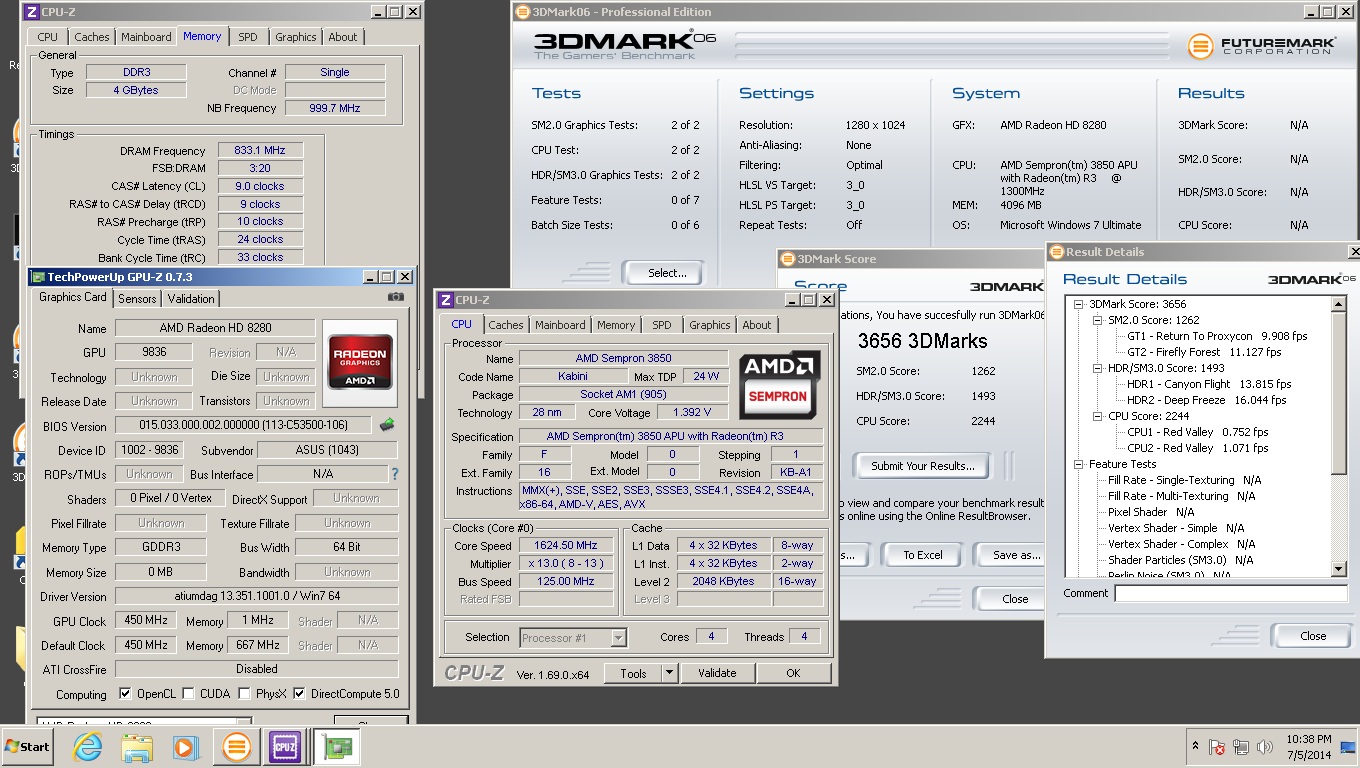
Task: Select GT1 - Return To Proxycon row
Action: (x=1217, y=336)
